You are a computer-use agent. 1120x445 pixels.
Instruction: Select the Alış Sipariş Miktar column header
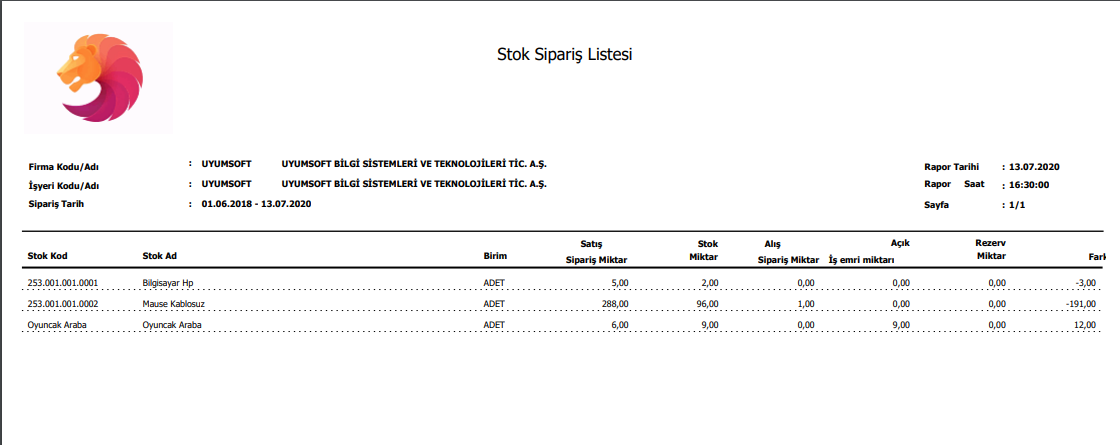tap(789, 250)
